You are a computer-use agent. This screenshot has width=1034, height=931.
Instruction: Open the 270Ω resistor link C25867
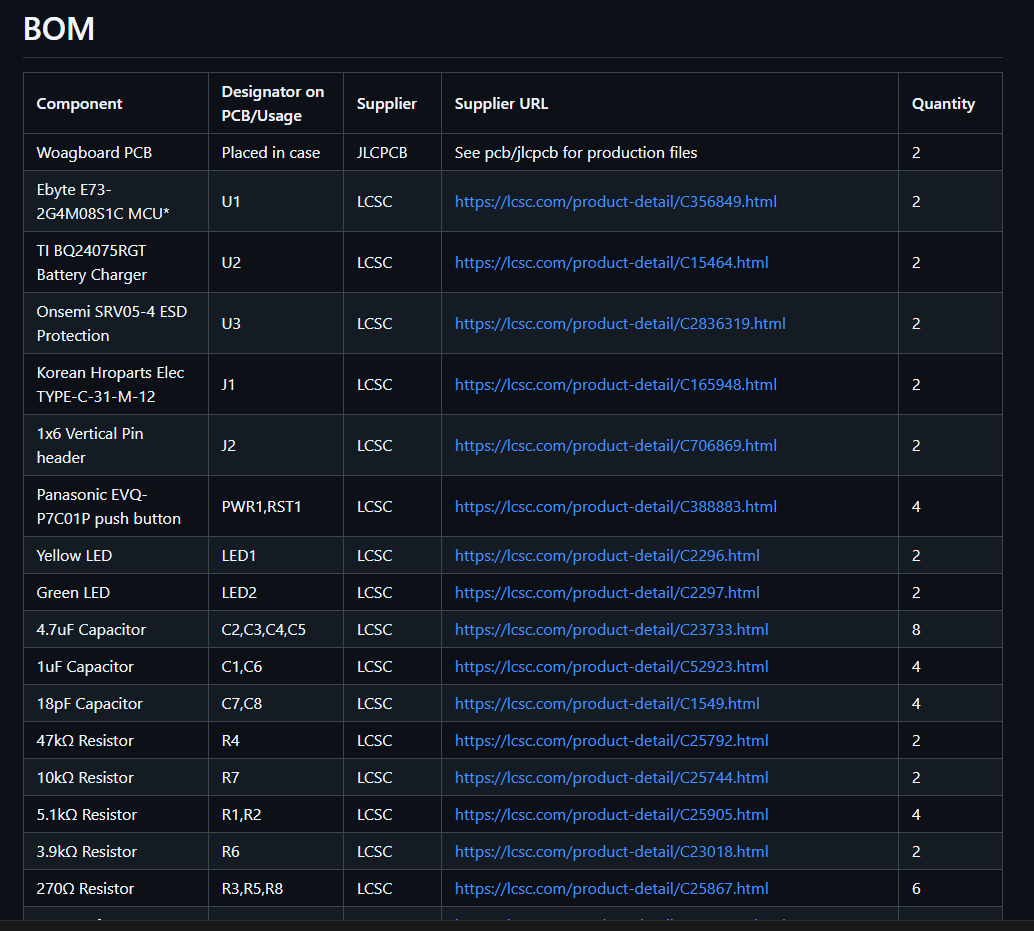611,888
